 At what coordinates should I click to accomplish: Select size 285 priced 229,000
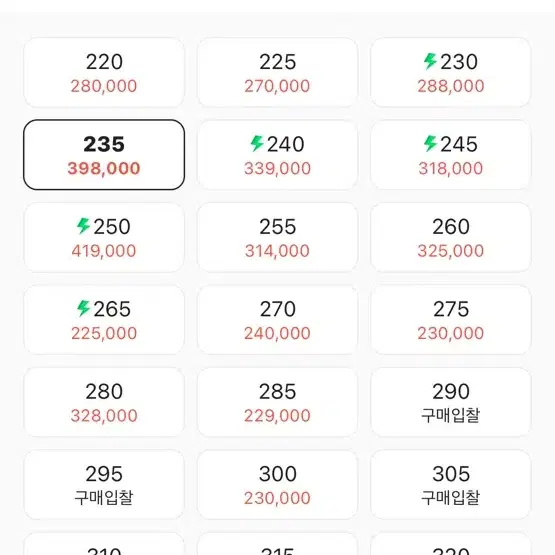pyautogui.click(x=277, y=402)
